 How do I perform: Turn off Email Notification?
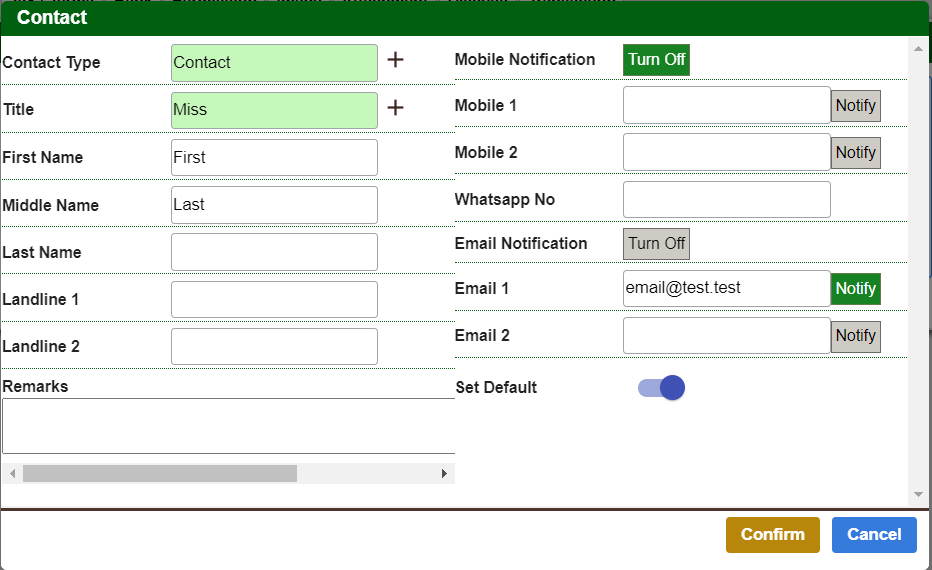click(656, 244)
